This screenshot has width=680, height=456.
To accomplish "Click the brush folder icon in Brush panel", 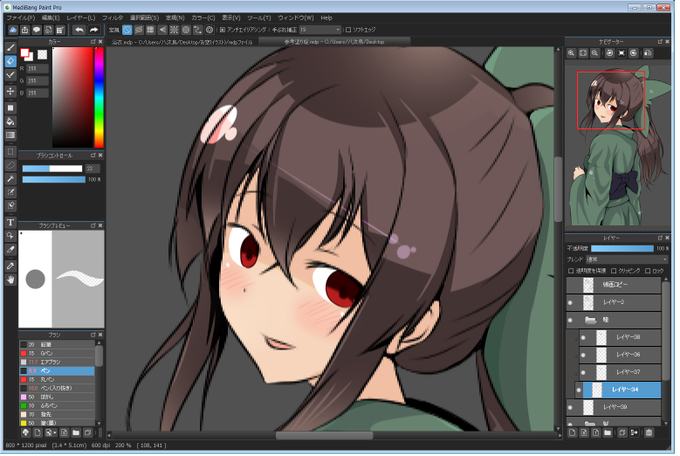I will pos(76,433).
